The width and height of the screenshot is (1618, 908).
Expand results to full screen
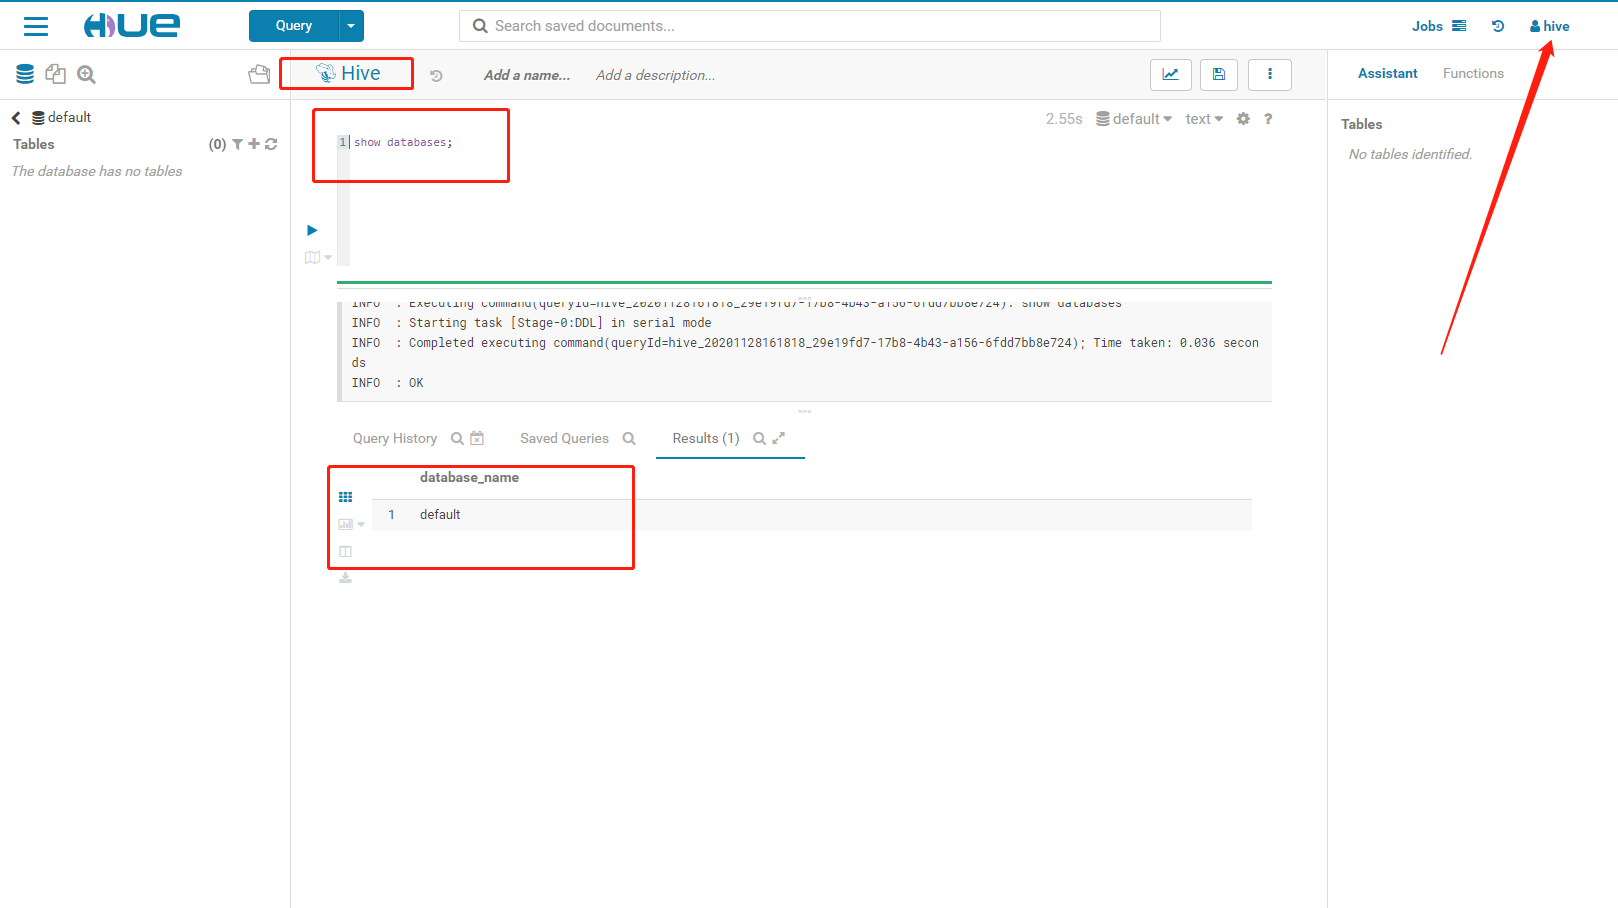pyautogui.click(x=779, y=438)
